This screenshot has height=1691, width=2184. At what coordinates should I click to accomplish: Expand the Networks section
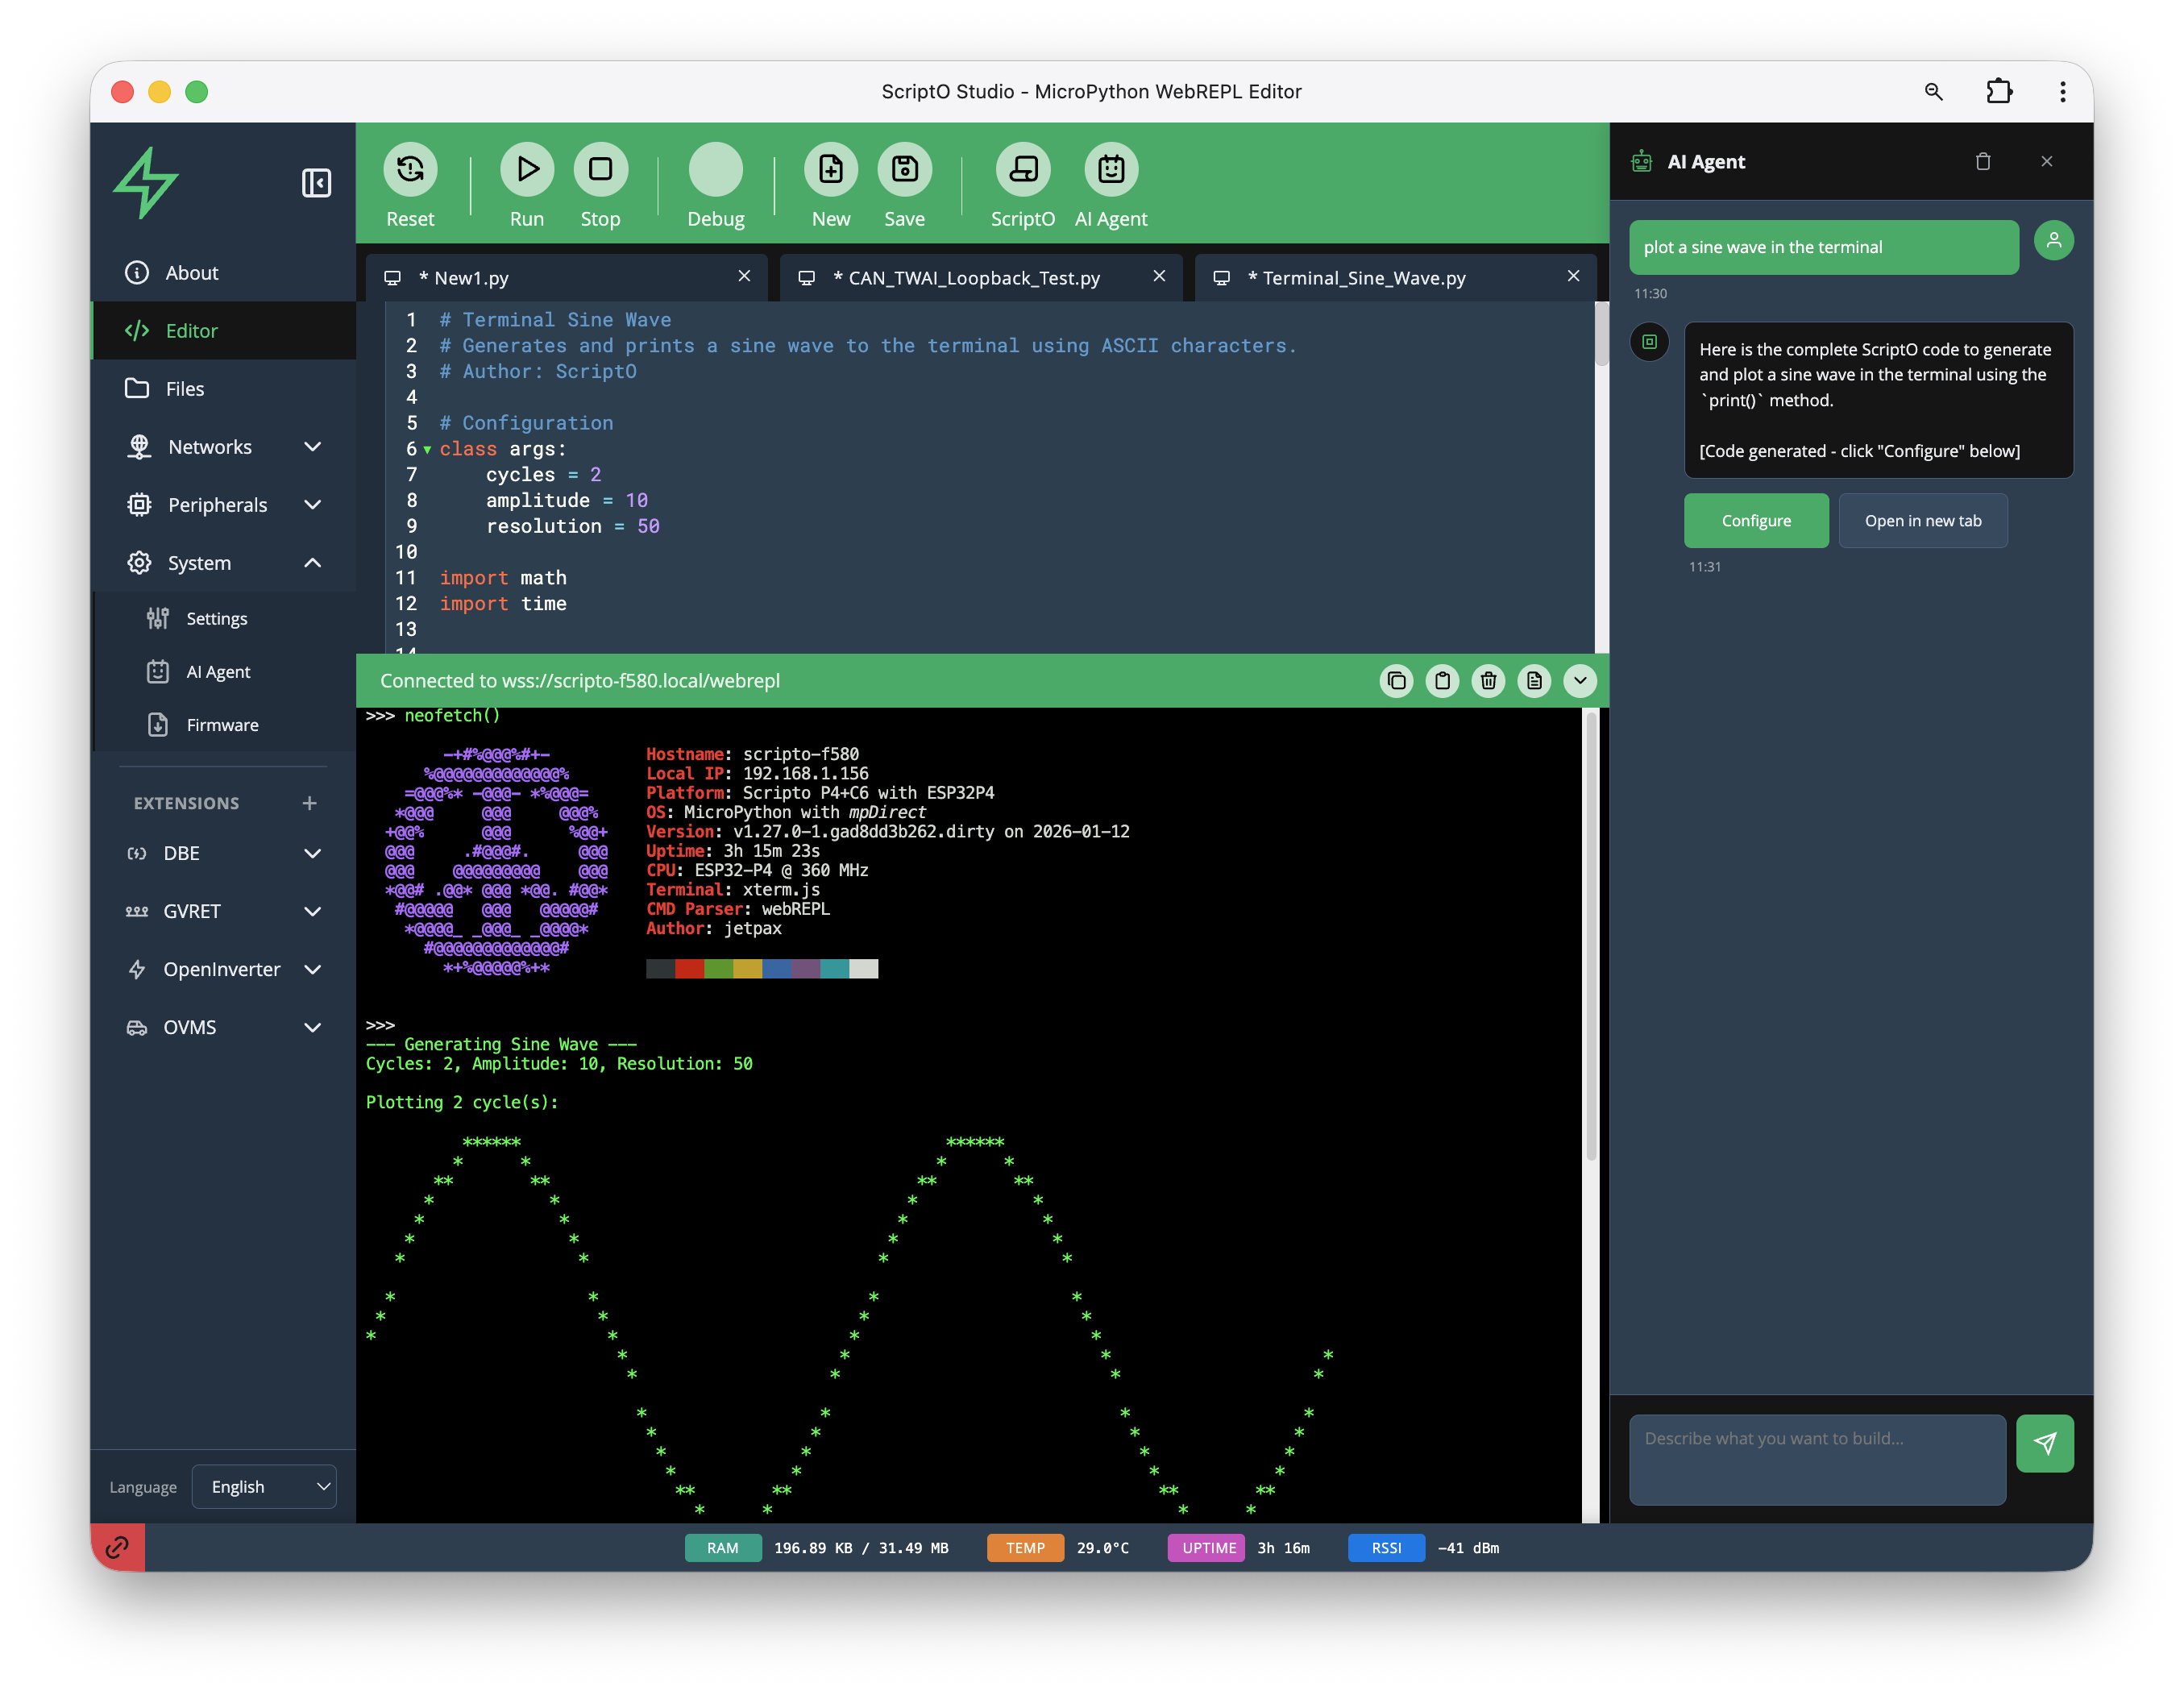pos(313,447)
